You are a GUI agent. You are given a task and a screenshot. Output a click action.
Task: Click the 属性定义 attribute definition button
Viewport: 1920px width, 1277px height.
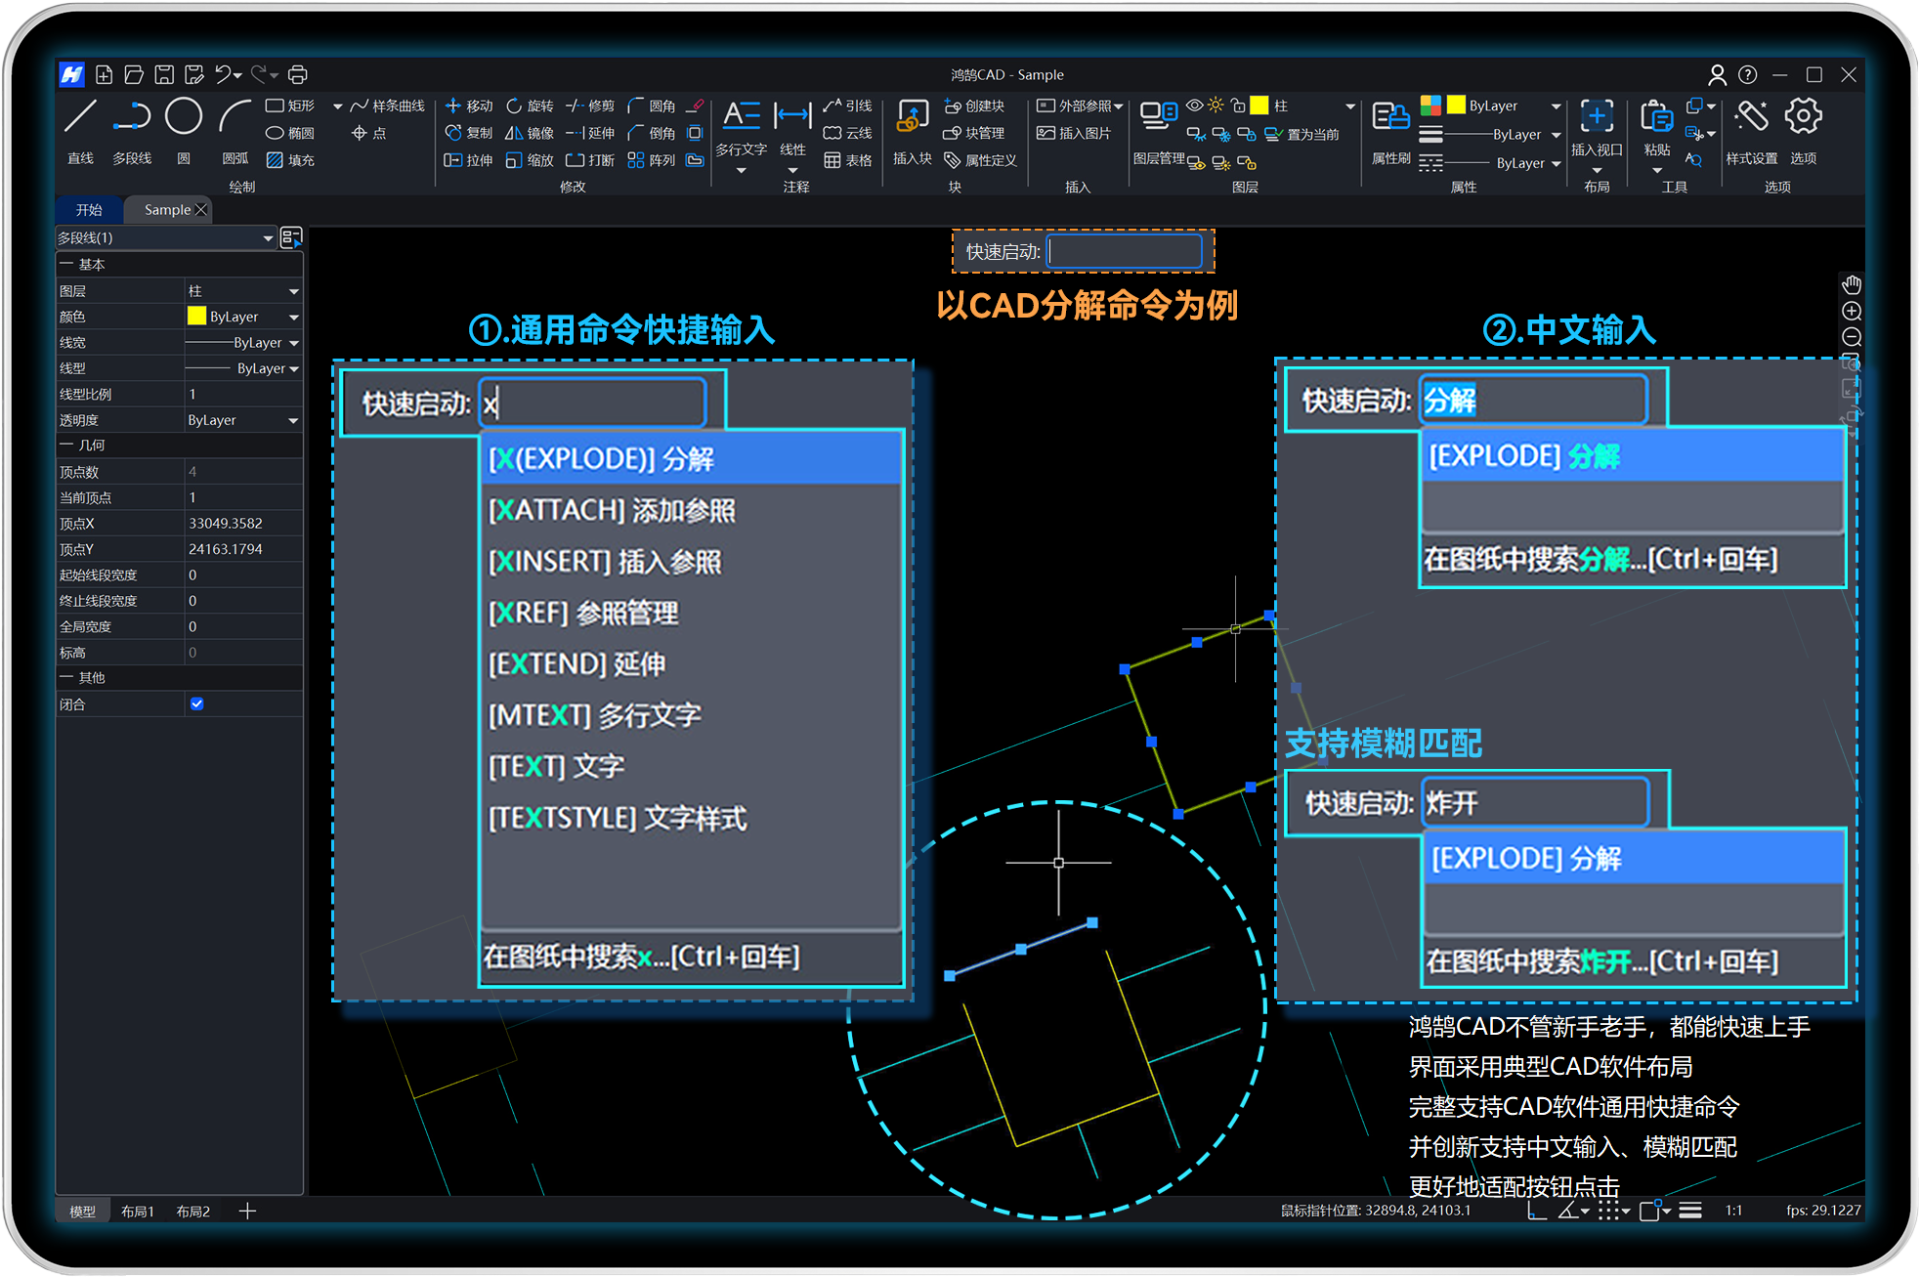980,160
